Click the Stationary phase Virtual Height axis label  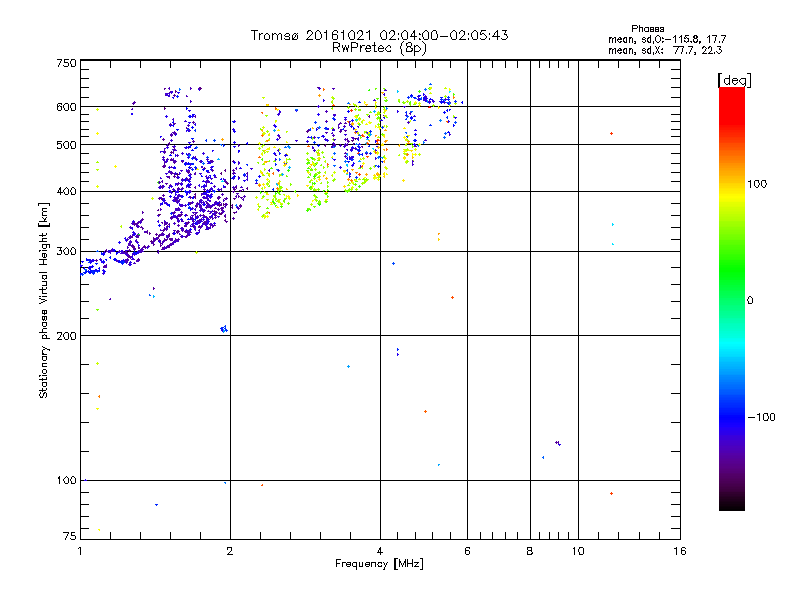(x=44, y=300)
